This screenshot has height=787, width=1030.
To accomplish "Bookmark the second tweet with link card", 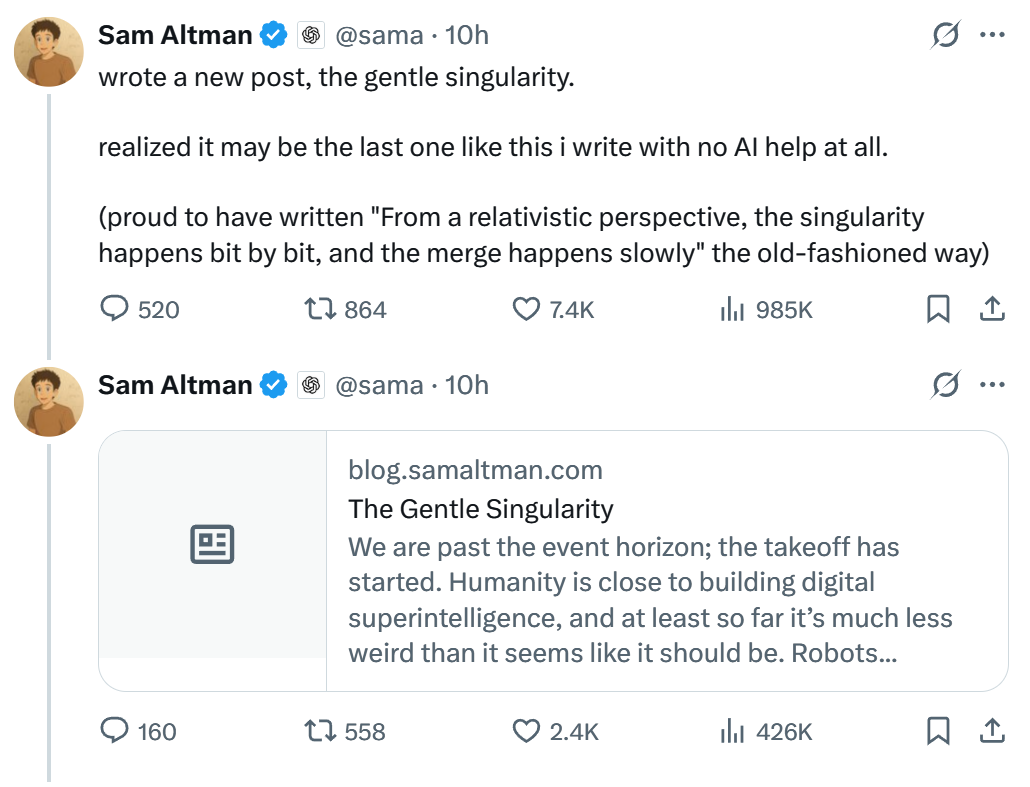I will 938,732.
